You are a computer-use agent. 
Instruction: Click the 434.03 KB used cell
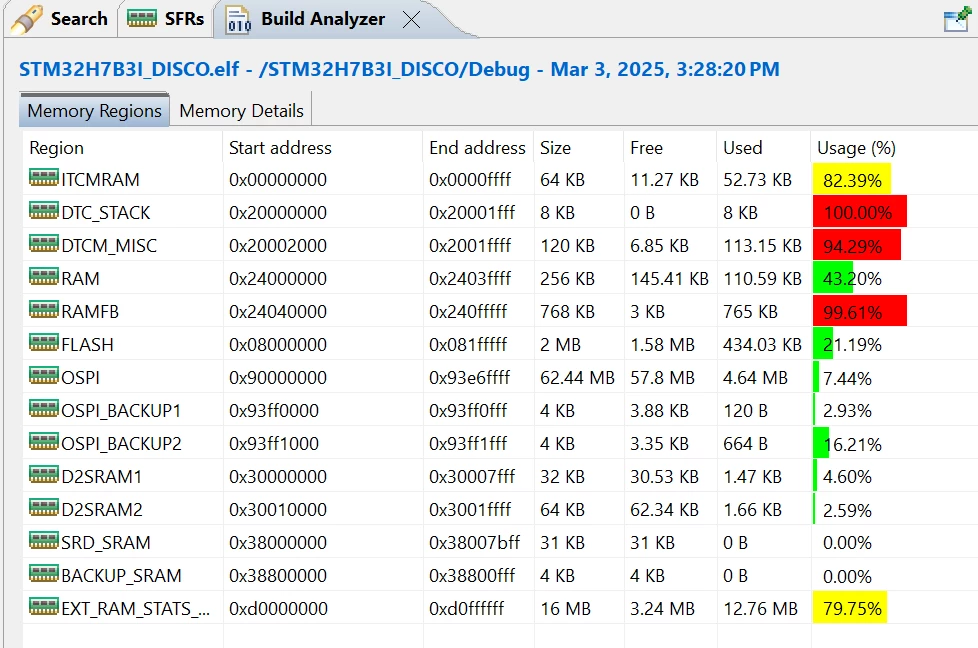click(762, 345)
